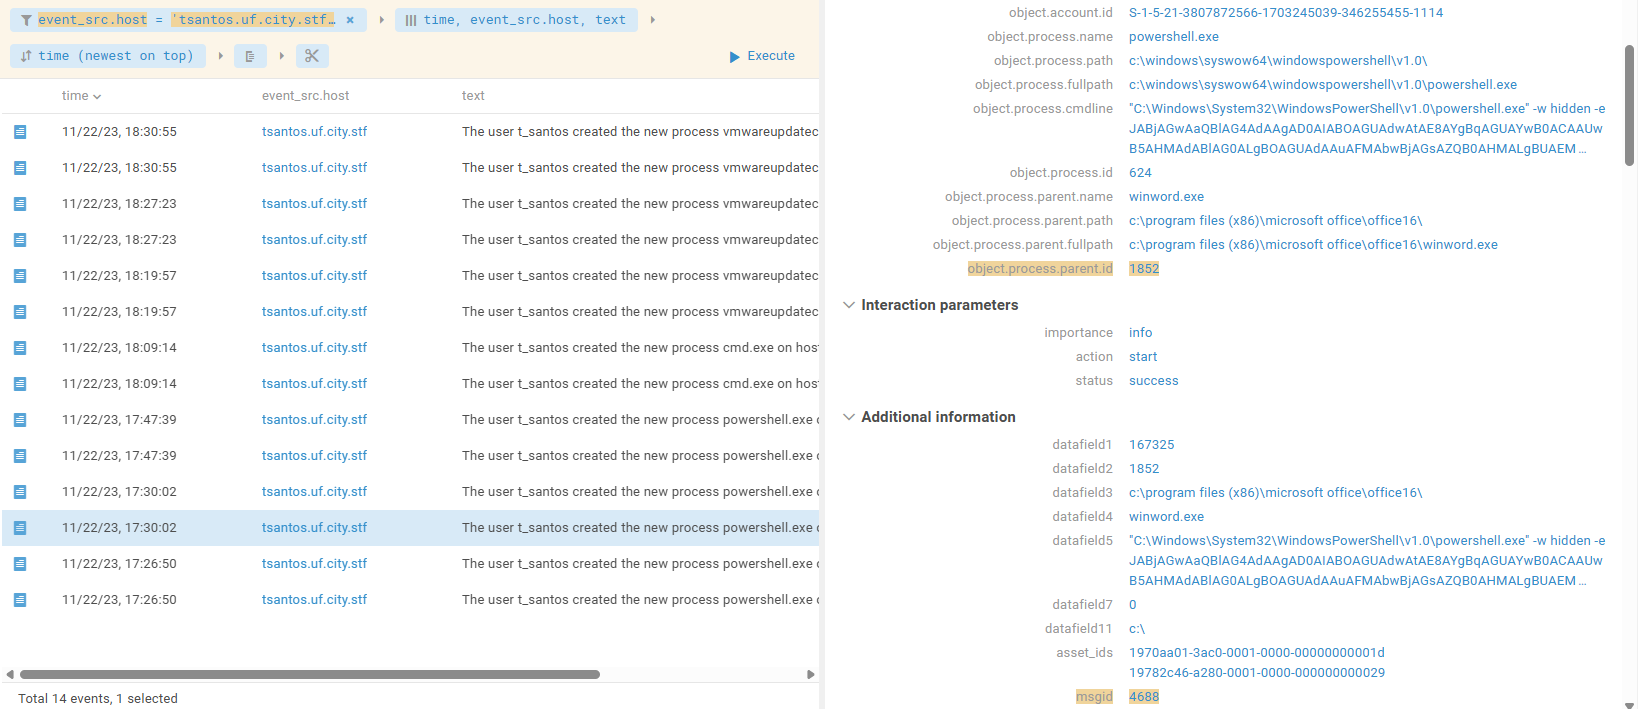This screenshot has height=709, width=1638.
Task: Collapse the Additional information section
Action: coord(849,417)
